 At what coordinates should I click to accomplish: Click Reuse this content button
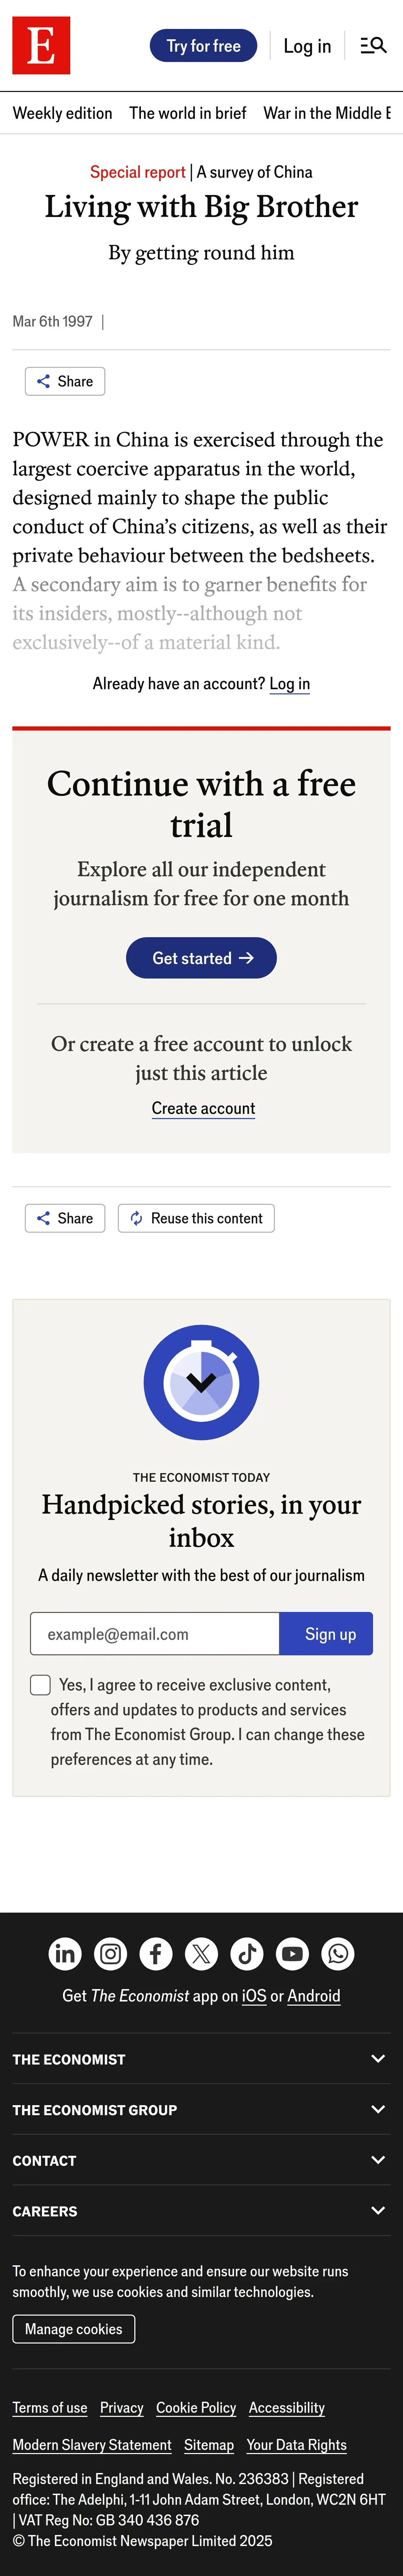coord(196,1218)
